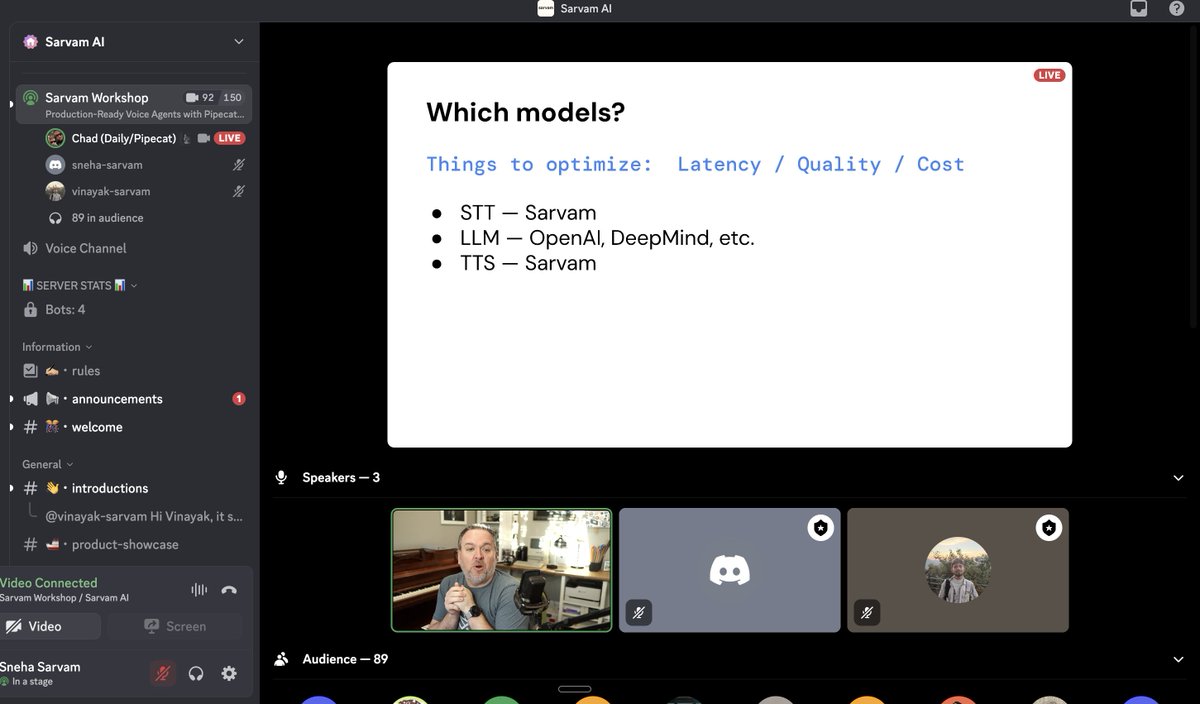Open Discord help via the question mark
This screenshot has height=704, width=1200.
[x=1177, y=8]
